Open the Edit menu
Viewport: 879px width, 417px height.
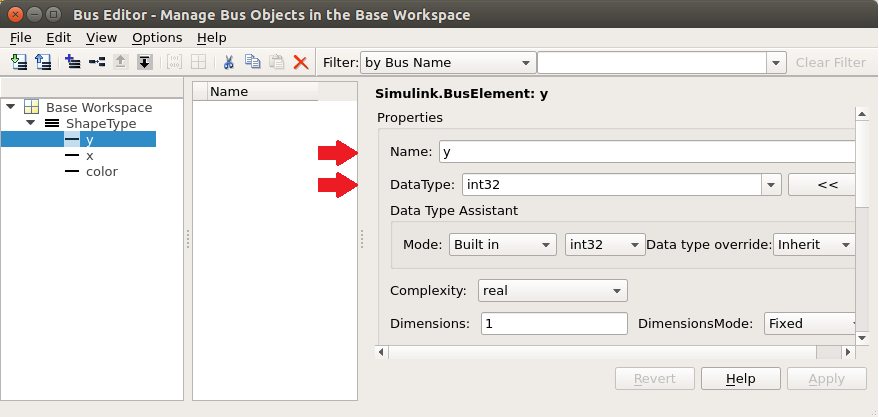pos(58,38)
